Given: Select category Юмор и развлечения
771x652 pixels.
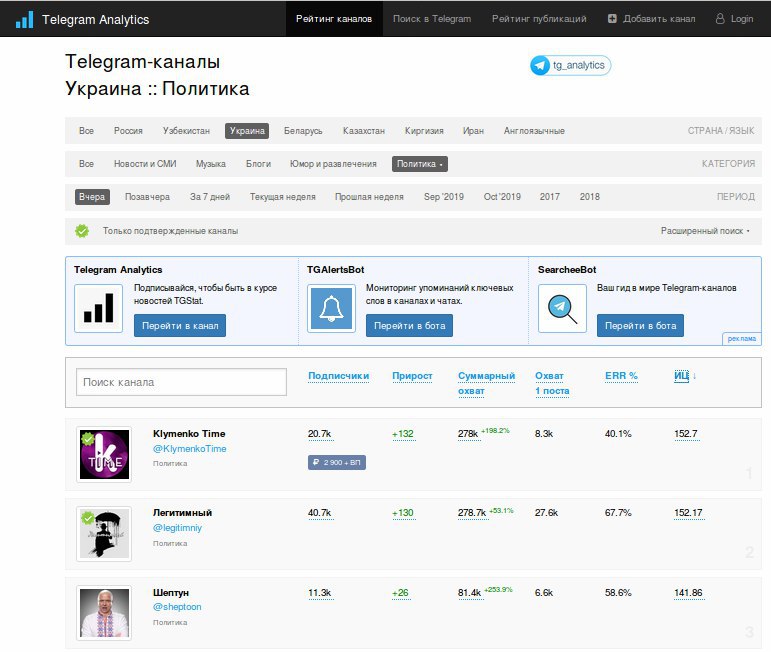Looking at the screenshot, I should click(333, 164).
